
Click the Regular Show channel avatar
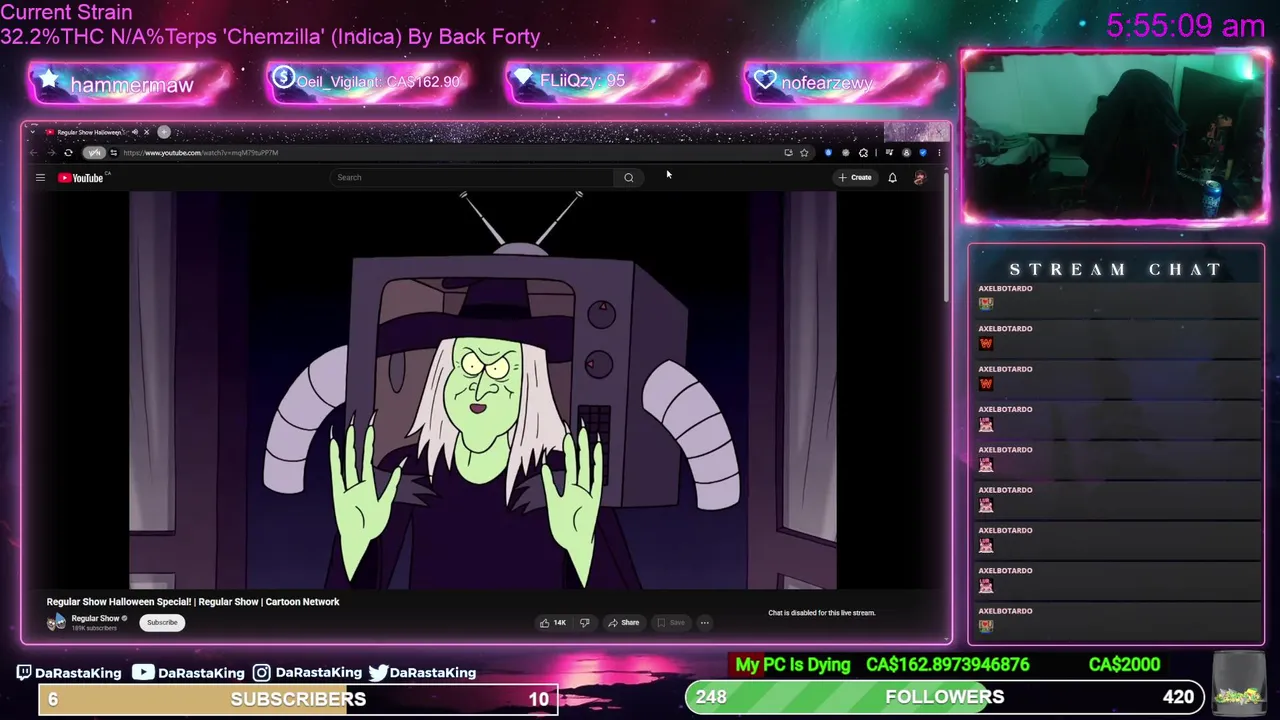[x=56, y=622]
